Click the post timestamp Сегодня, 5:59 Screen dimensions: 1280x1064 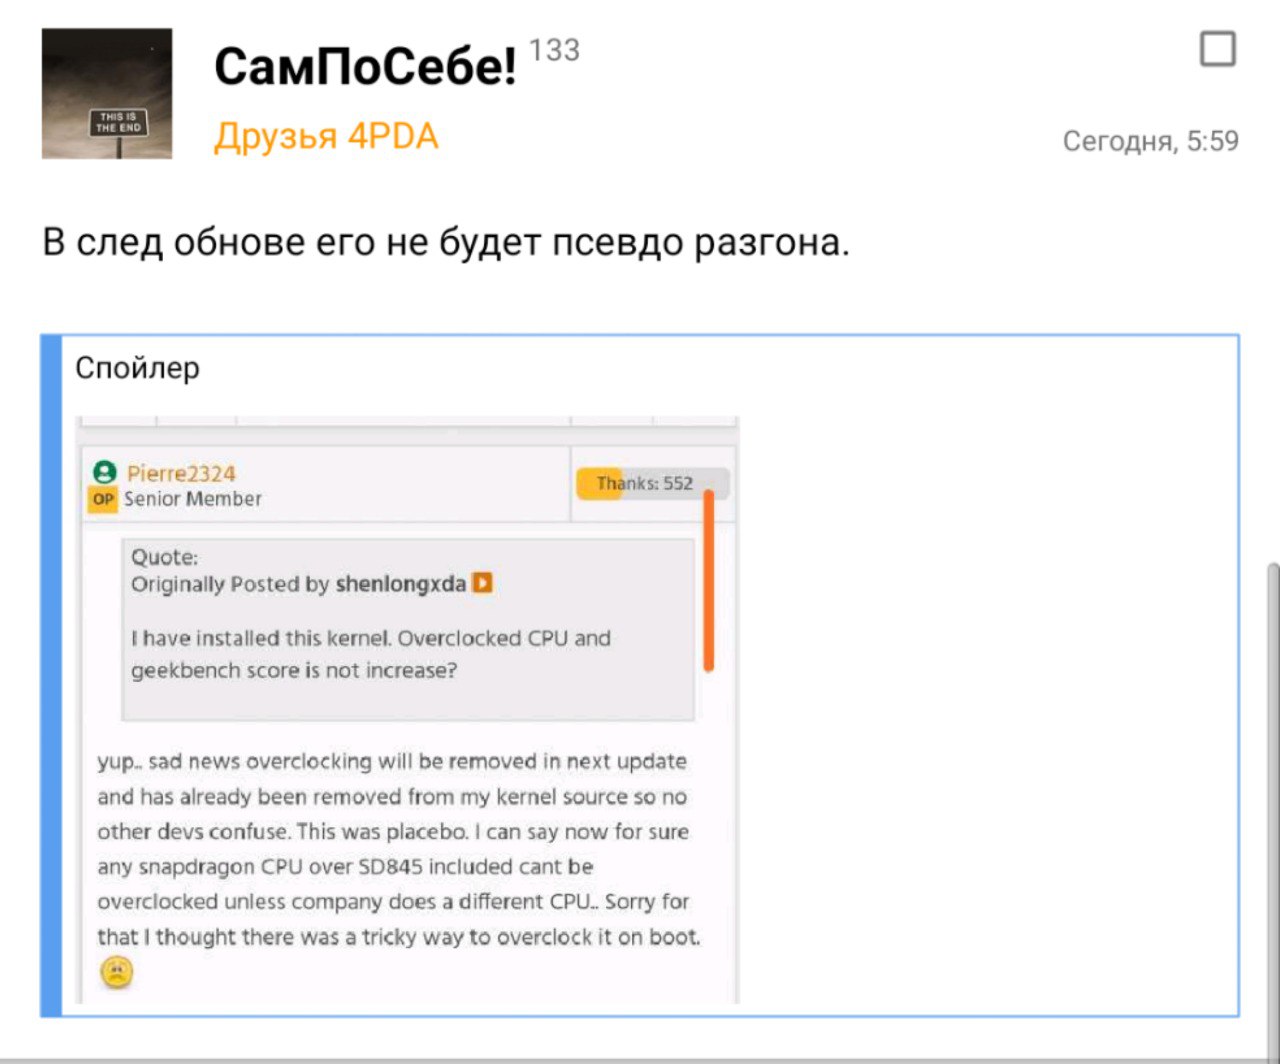pyautogui.click(x=1150, y=141)
